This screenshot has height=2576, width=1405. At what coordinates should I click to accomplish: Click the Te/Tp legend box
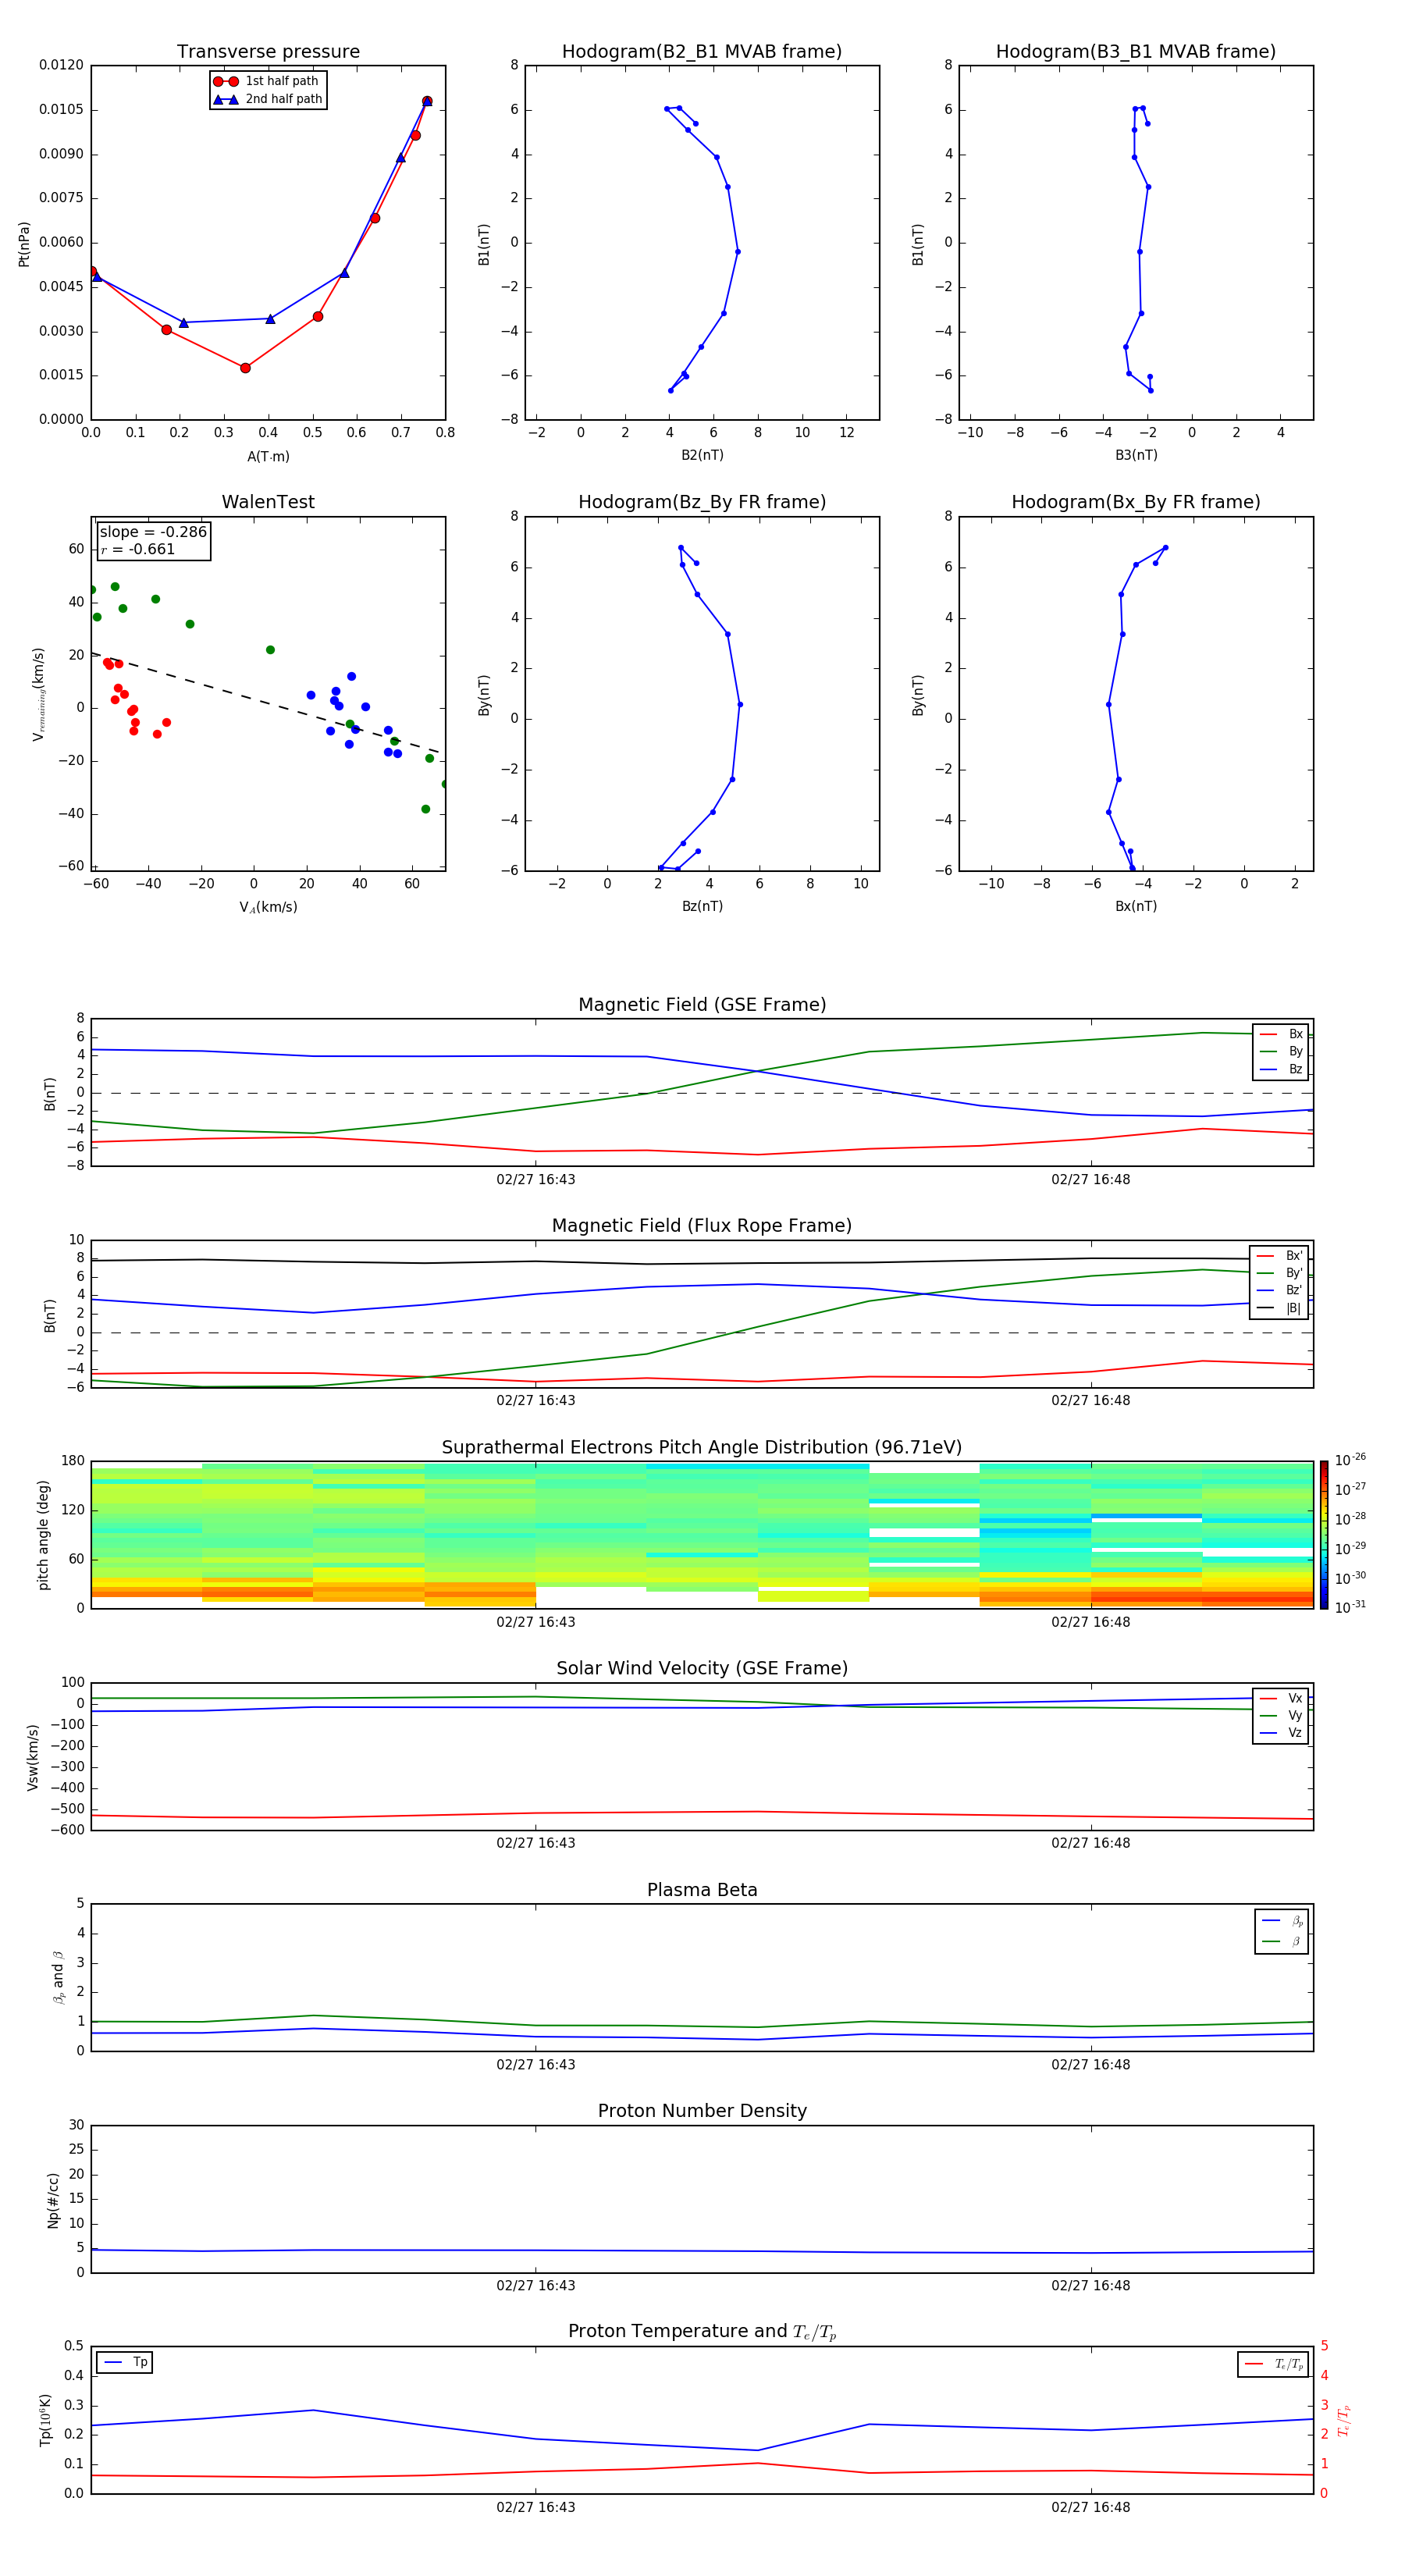click(1273, 2364)
